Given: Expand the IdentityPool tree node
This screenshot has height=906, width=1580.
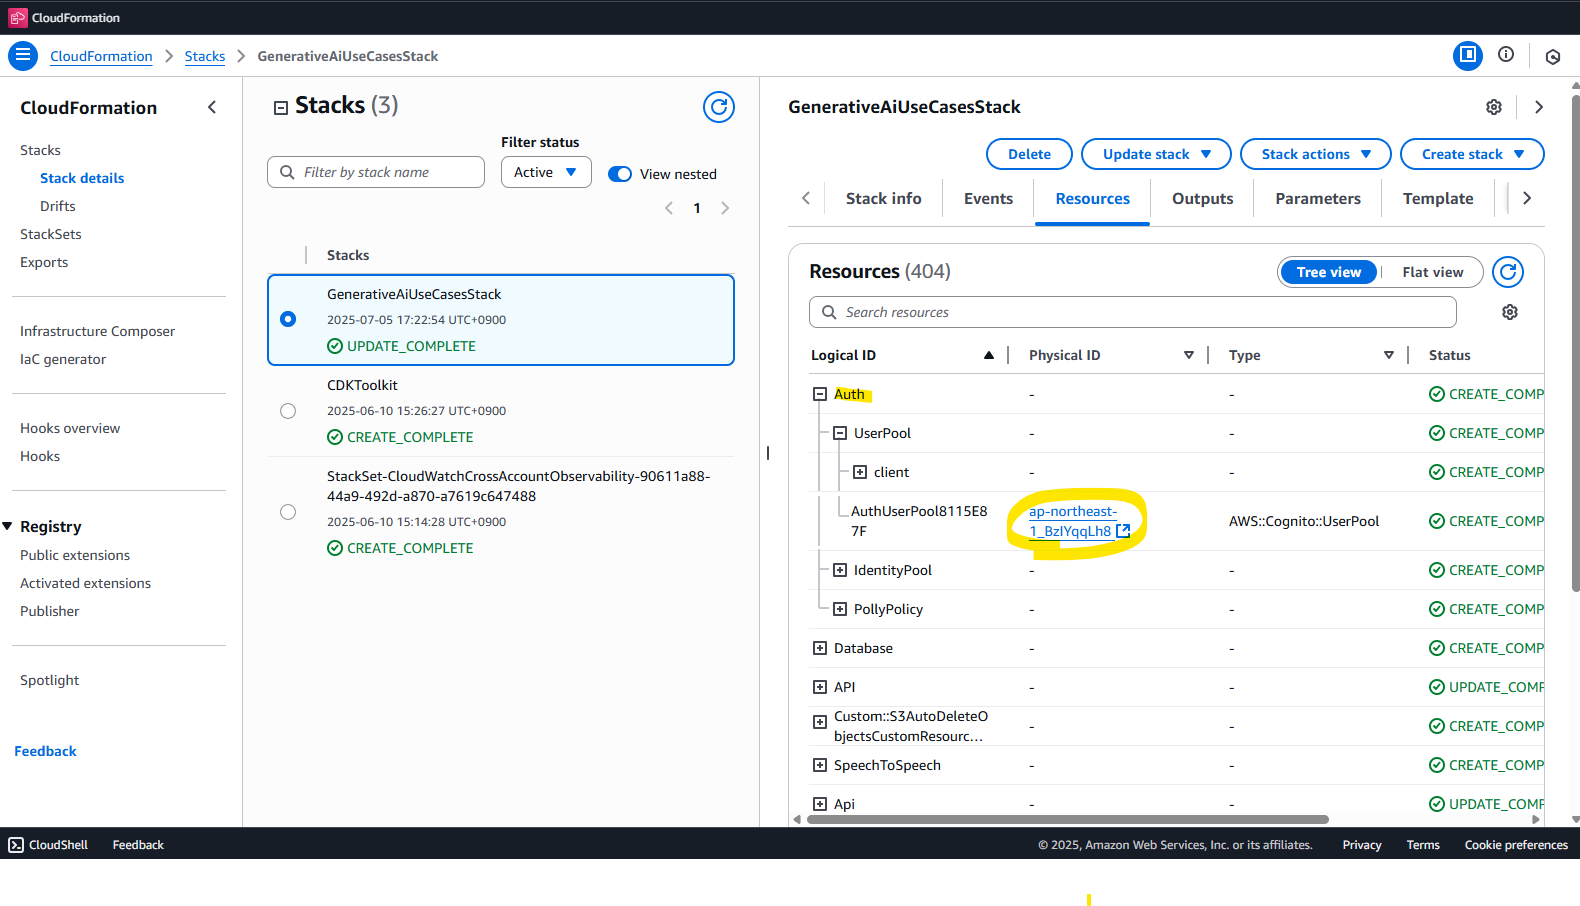Looking at the screenshot, I should 840,570.
